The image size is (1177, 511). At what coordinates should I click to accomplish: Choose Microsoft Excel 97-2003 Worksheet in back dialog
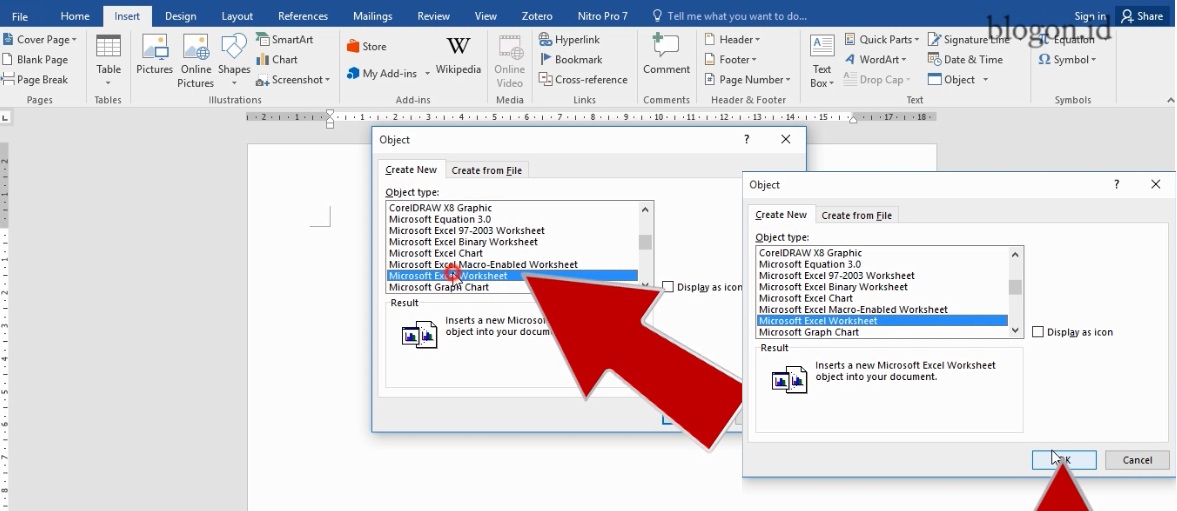tap(467, 230)
